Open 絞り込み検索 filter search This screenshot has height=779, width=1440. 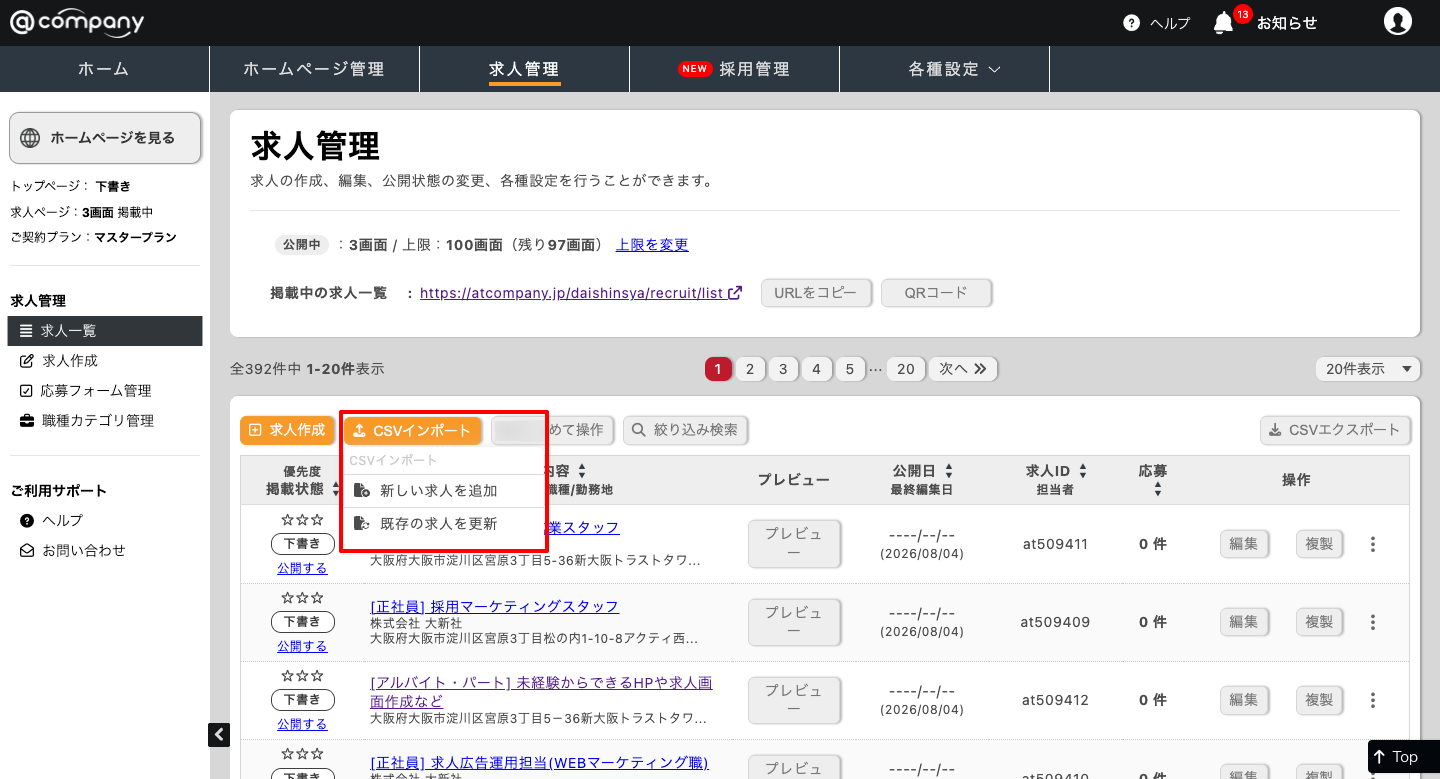tap(685, 430)
